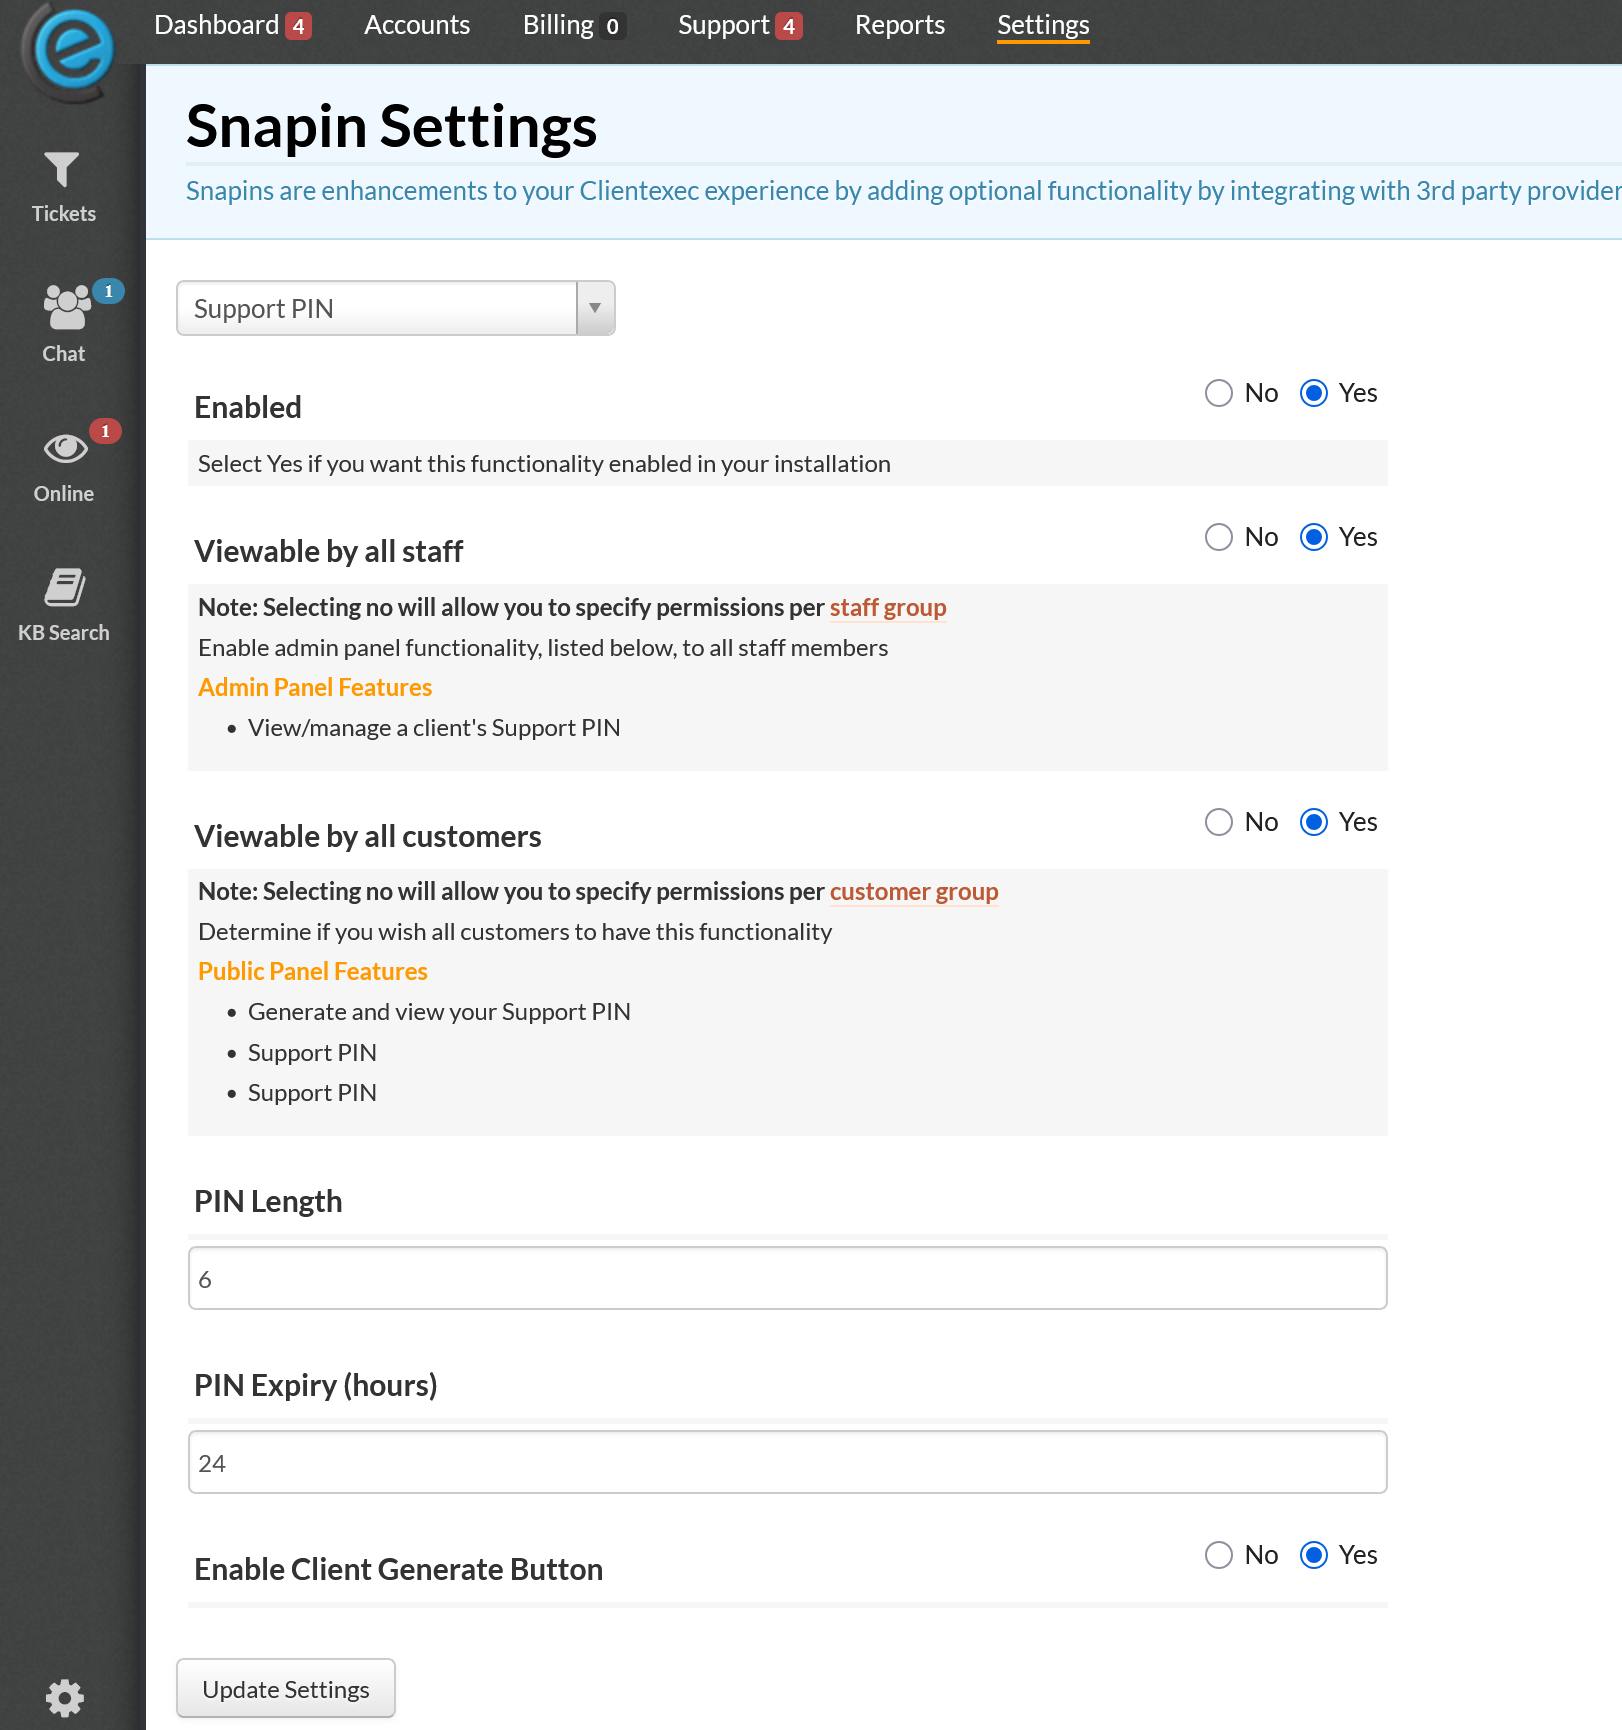Open the Tickets filter icon
1622x1730 pixels.
coord(62,169)
